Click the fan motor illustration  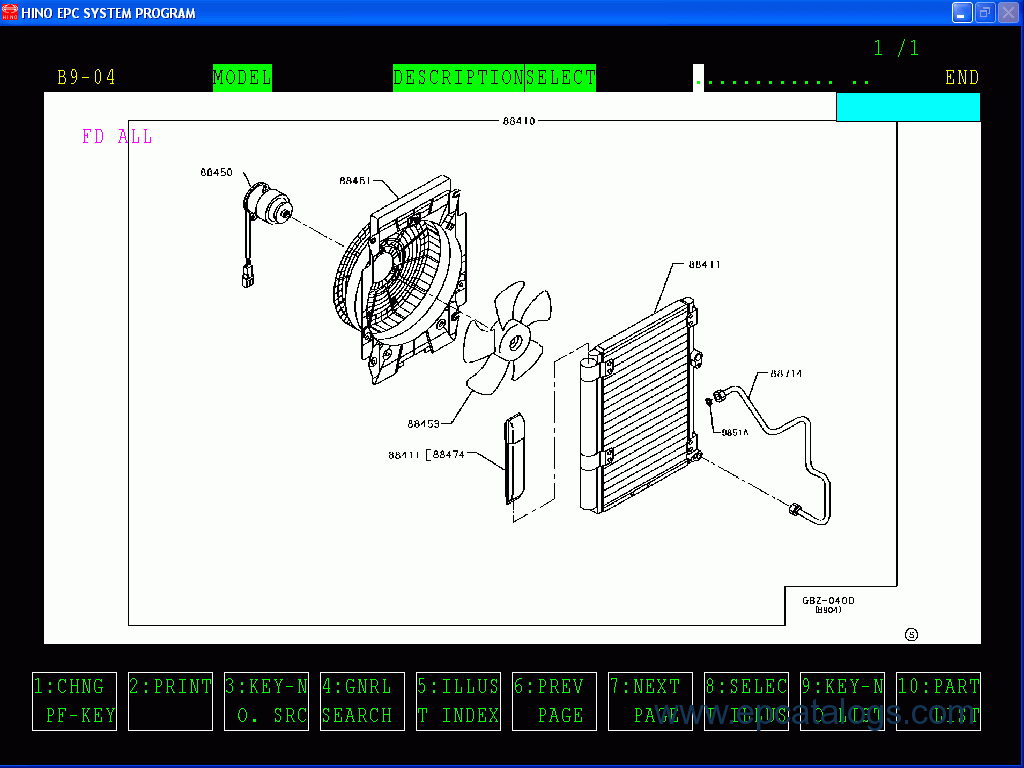coord(267,204)
